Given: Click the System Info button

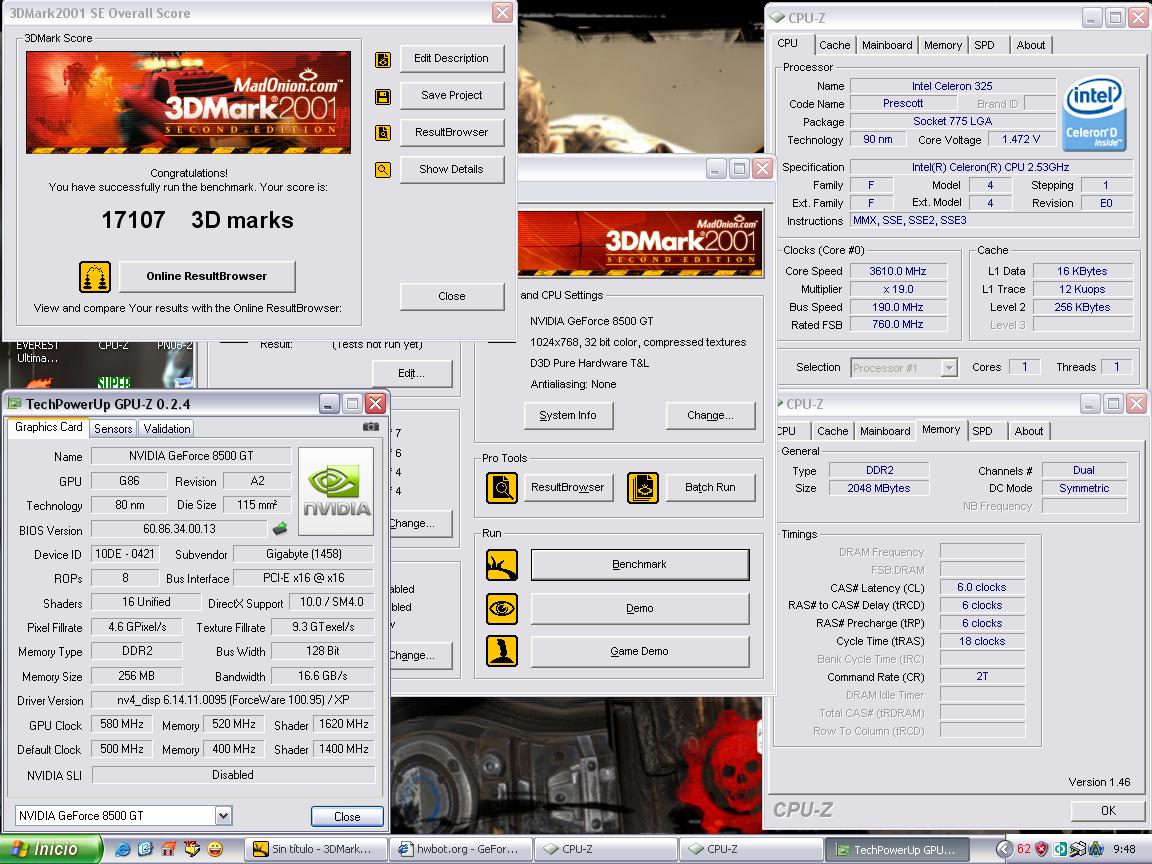Looking at the screenshot, I should coord(568,415).
